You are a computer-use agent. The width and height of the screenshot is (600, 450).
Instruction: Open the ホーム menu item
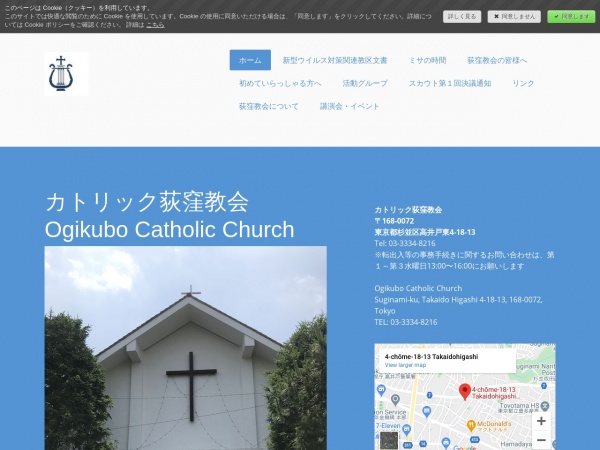click(x=250, y=60)
